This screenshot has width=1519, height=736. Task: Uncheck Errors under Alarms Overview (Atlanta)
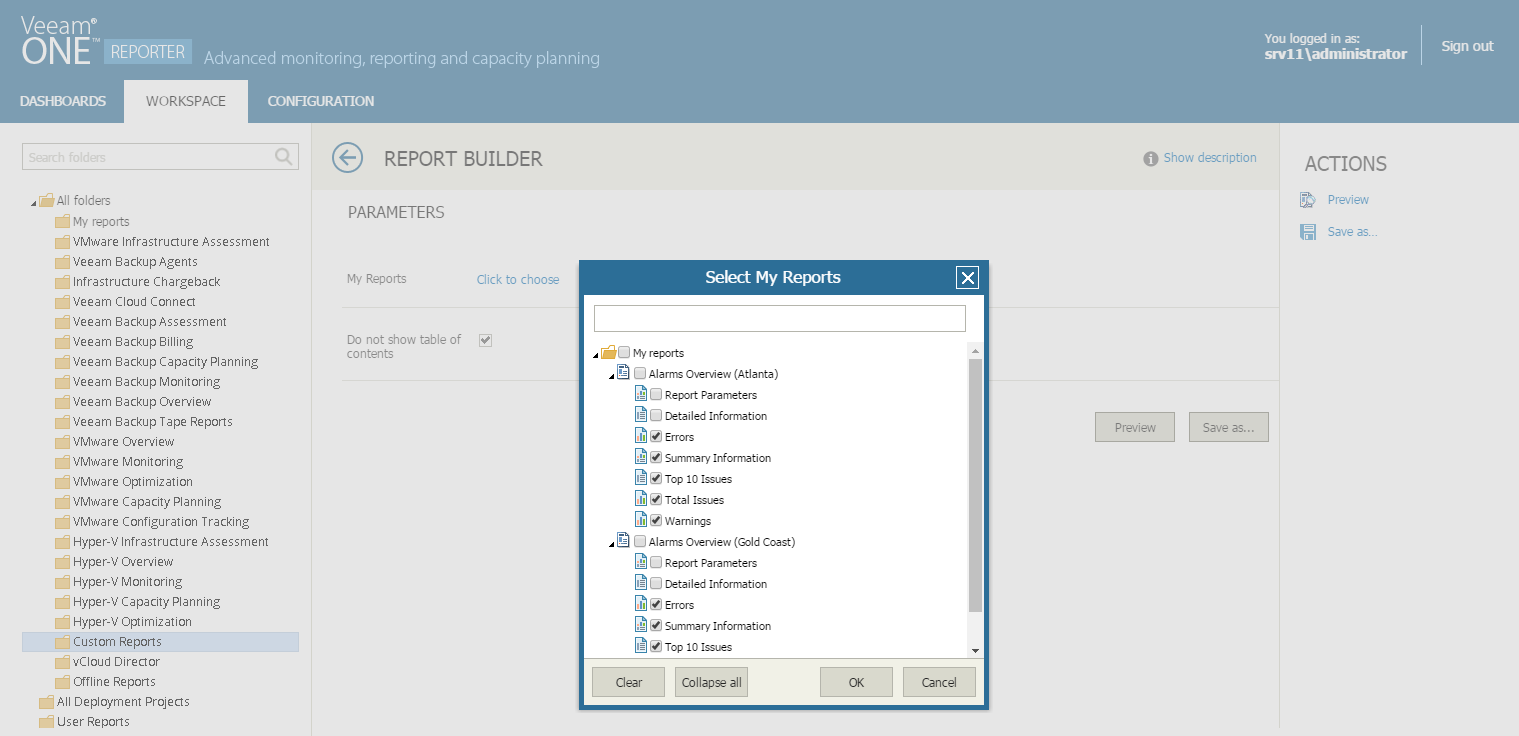point(656,437)
